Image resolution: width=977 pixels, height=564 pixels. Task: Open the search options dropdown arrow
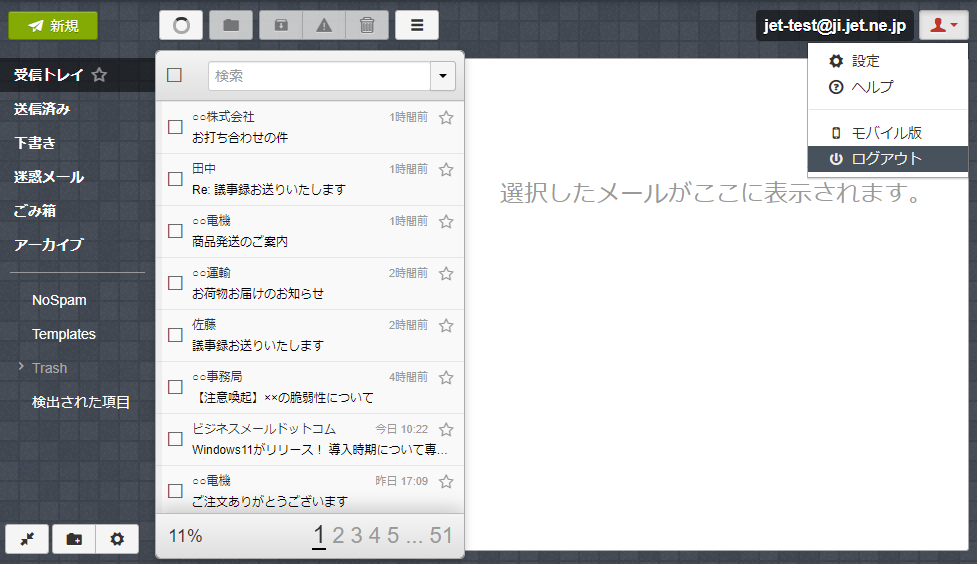[x=443, y=76]
